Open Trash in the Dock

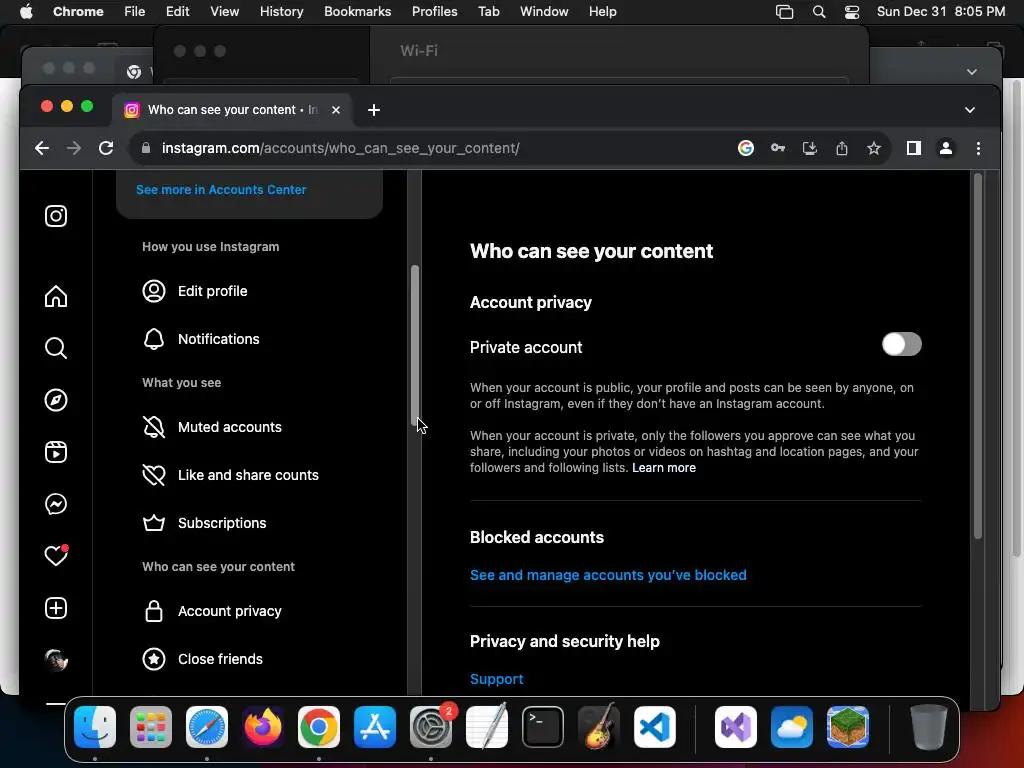pyautogui.click(x=929, y=726)
